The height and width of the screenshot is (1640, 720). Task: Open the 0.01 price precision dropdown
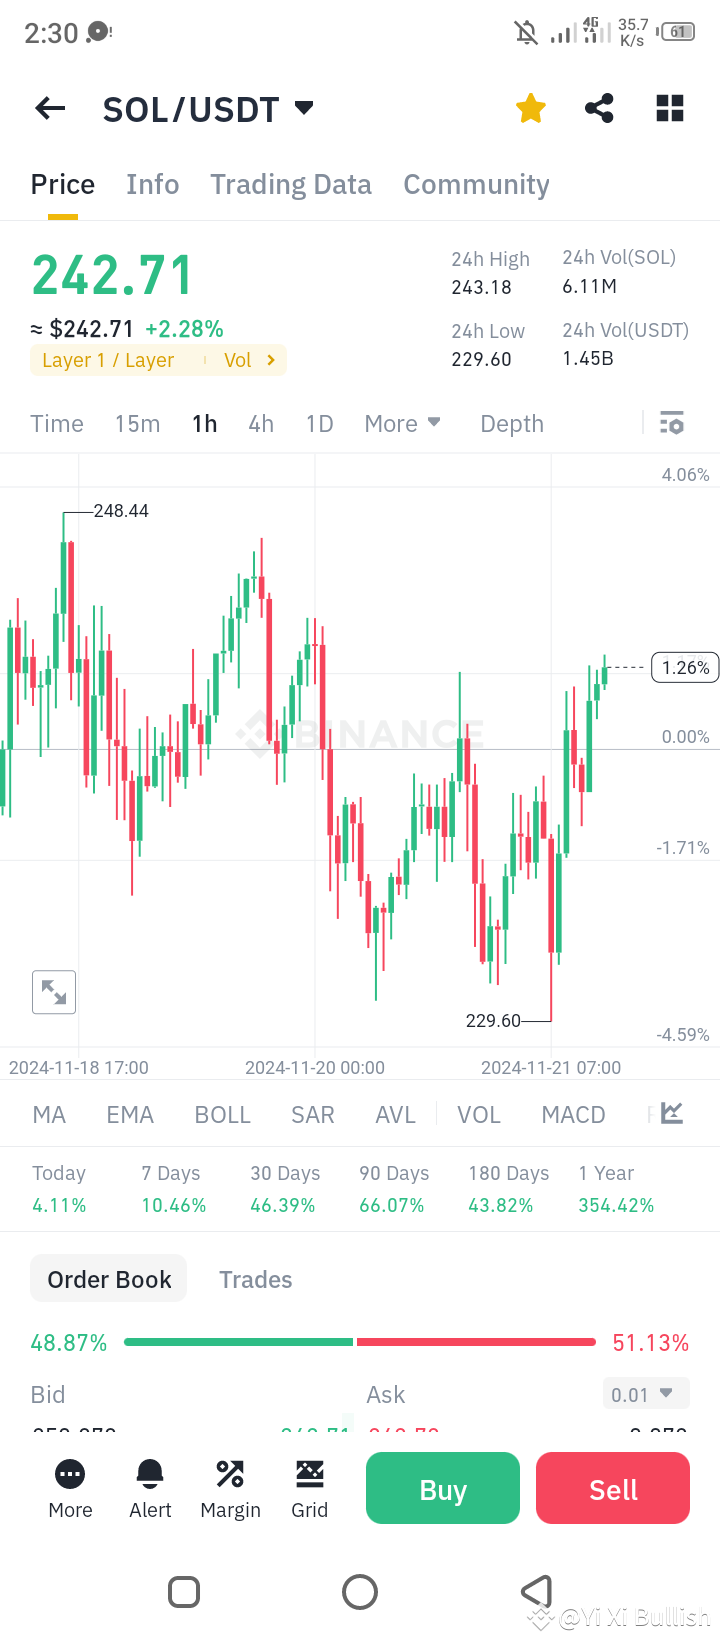click(x=645, y=1394)
